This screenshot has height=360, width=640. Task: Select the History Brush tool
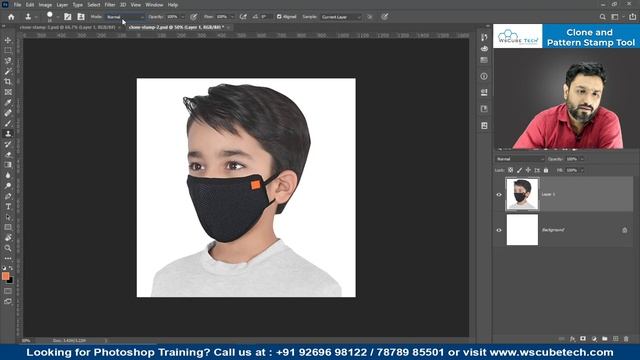coord(8,144)
